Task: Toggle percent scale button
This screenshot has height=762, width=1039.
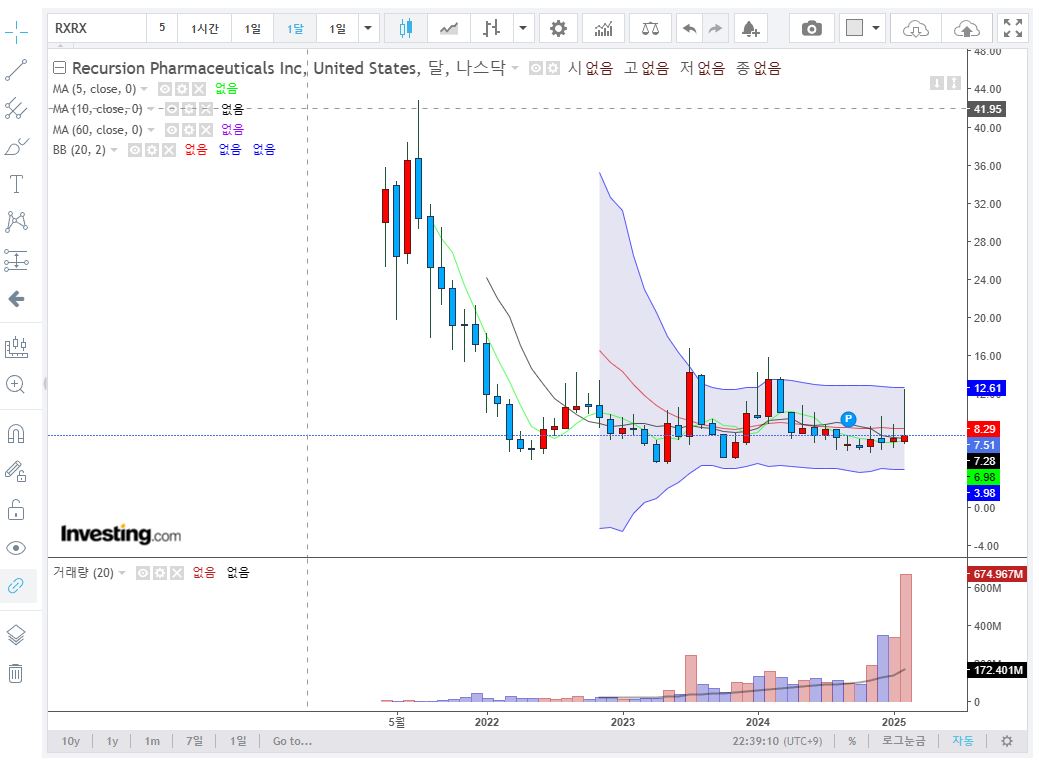Action: click(852, 741)
